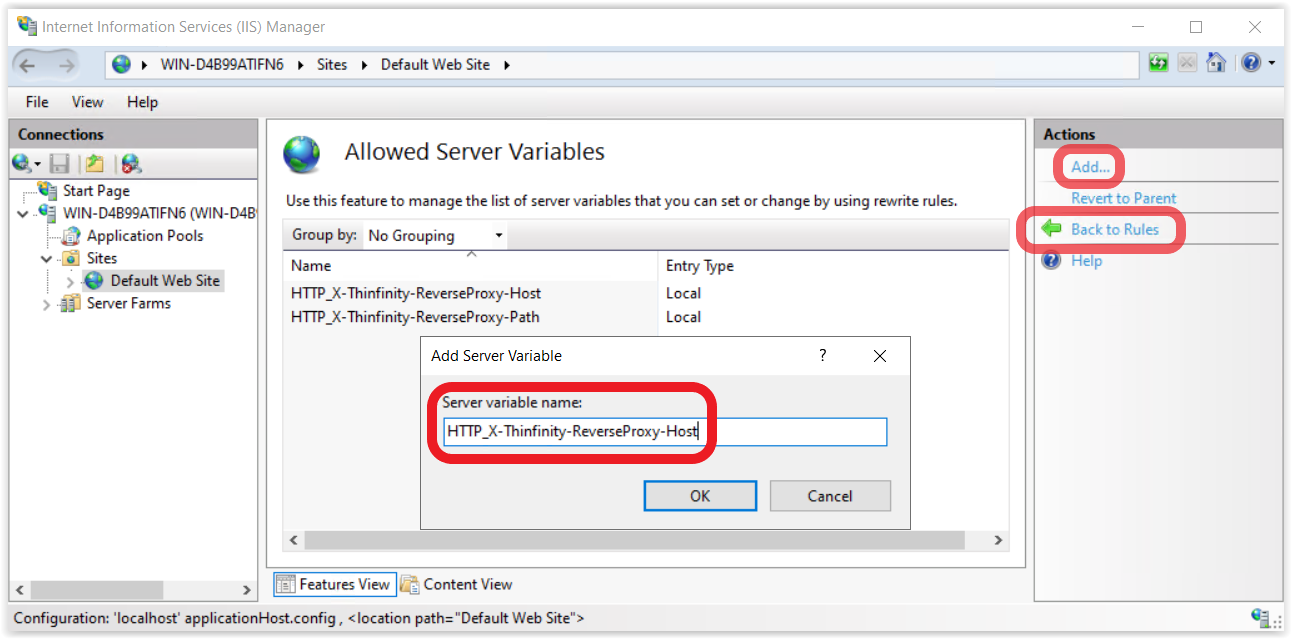1292x639 pixels.
Task: Click the Server variable name text field
Action: click(664, 432)
